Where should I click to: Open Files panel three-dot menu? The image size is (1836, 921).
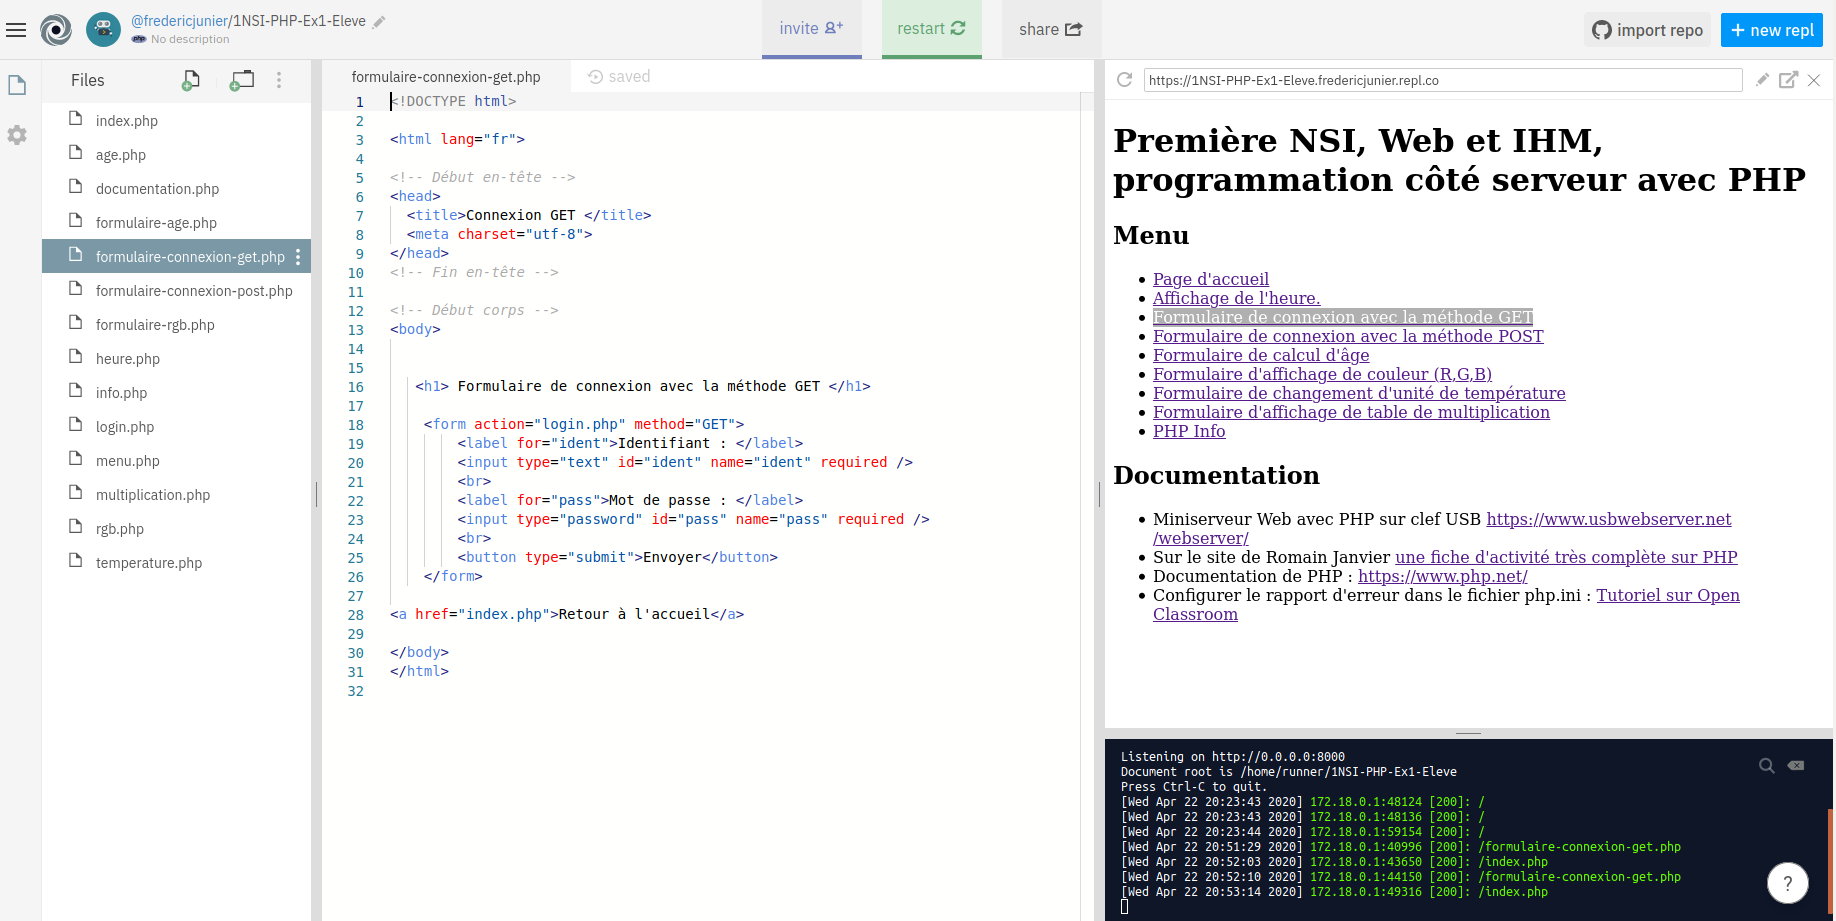[x=279, y=80]
